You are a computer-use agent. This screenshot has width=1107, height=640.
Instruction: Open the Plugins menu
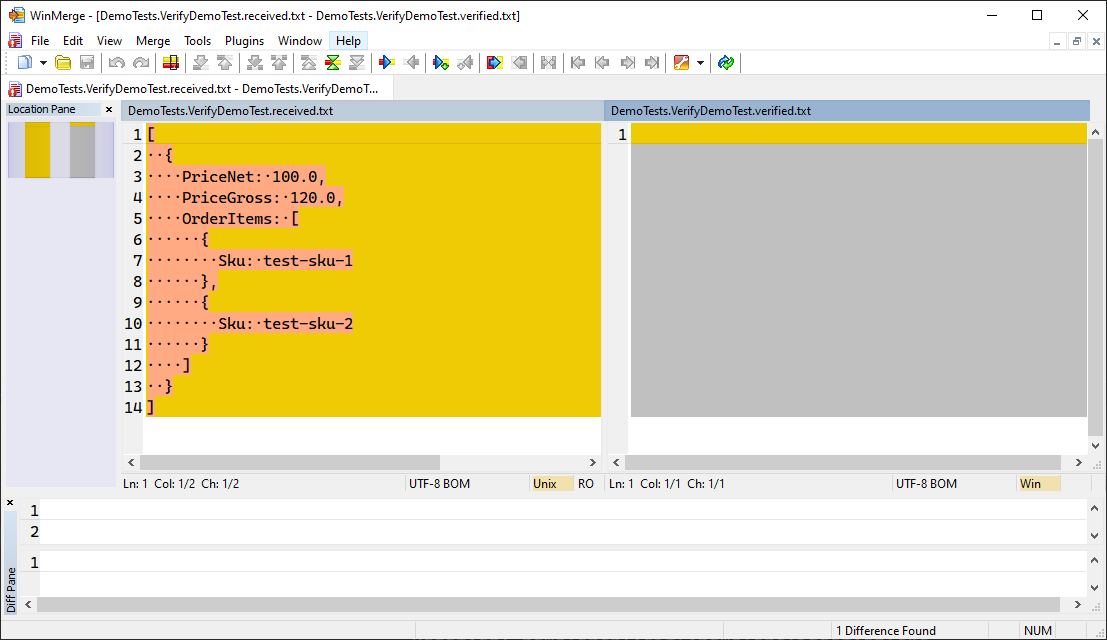[x=244, y=41]
